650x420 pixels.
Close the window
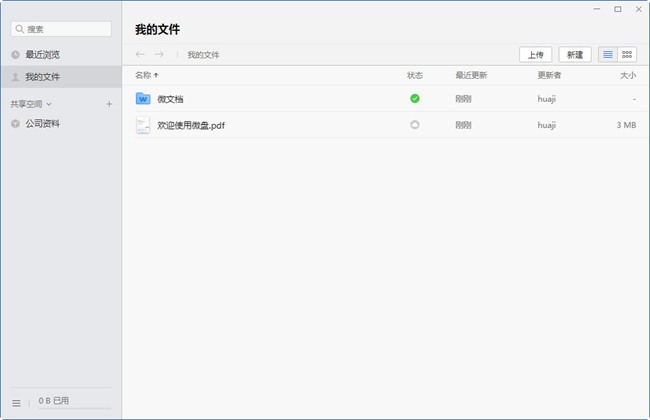coord(639,9)
